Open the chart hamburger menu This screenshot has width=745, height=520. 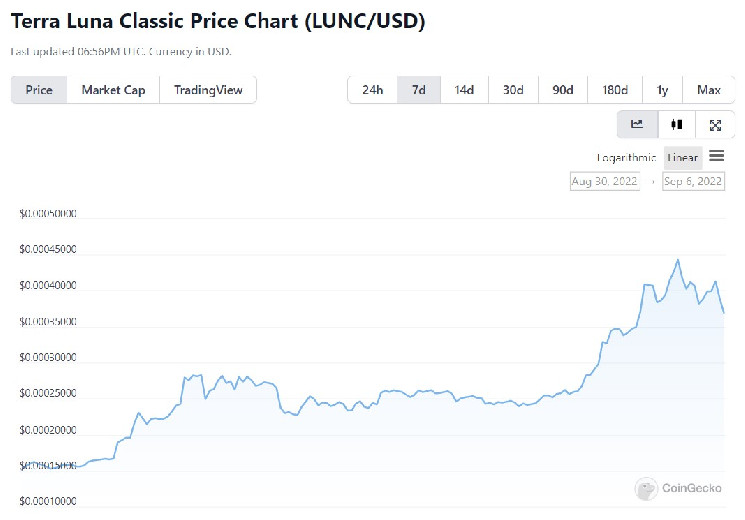716,156
